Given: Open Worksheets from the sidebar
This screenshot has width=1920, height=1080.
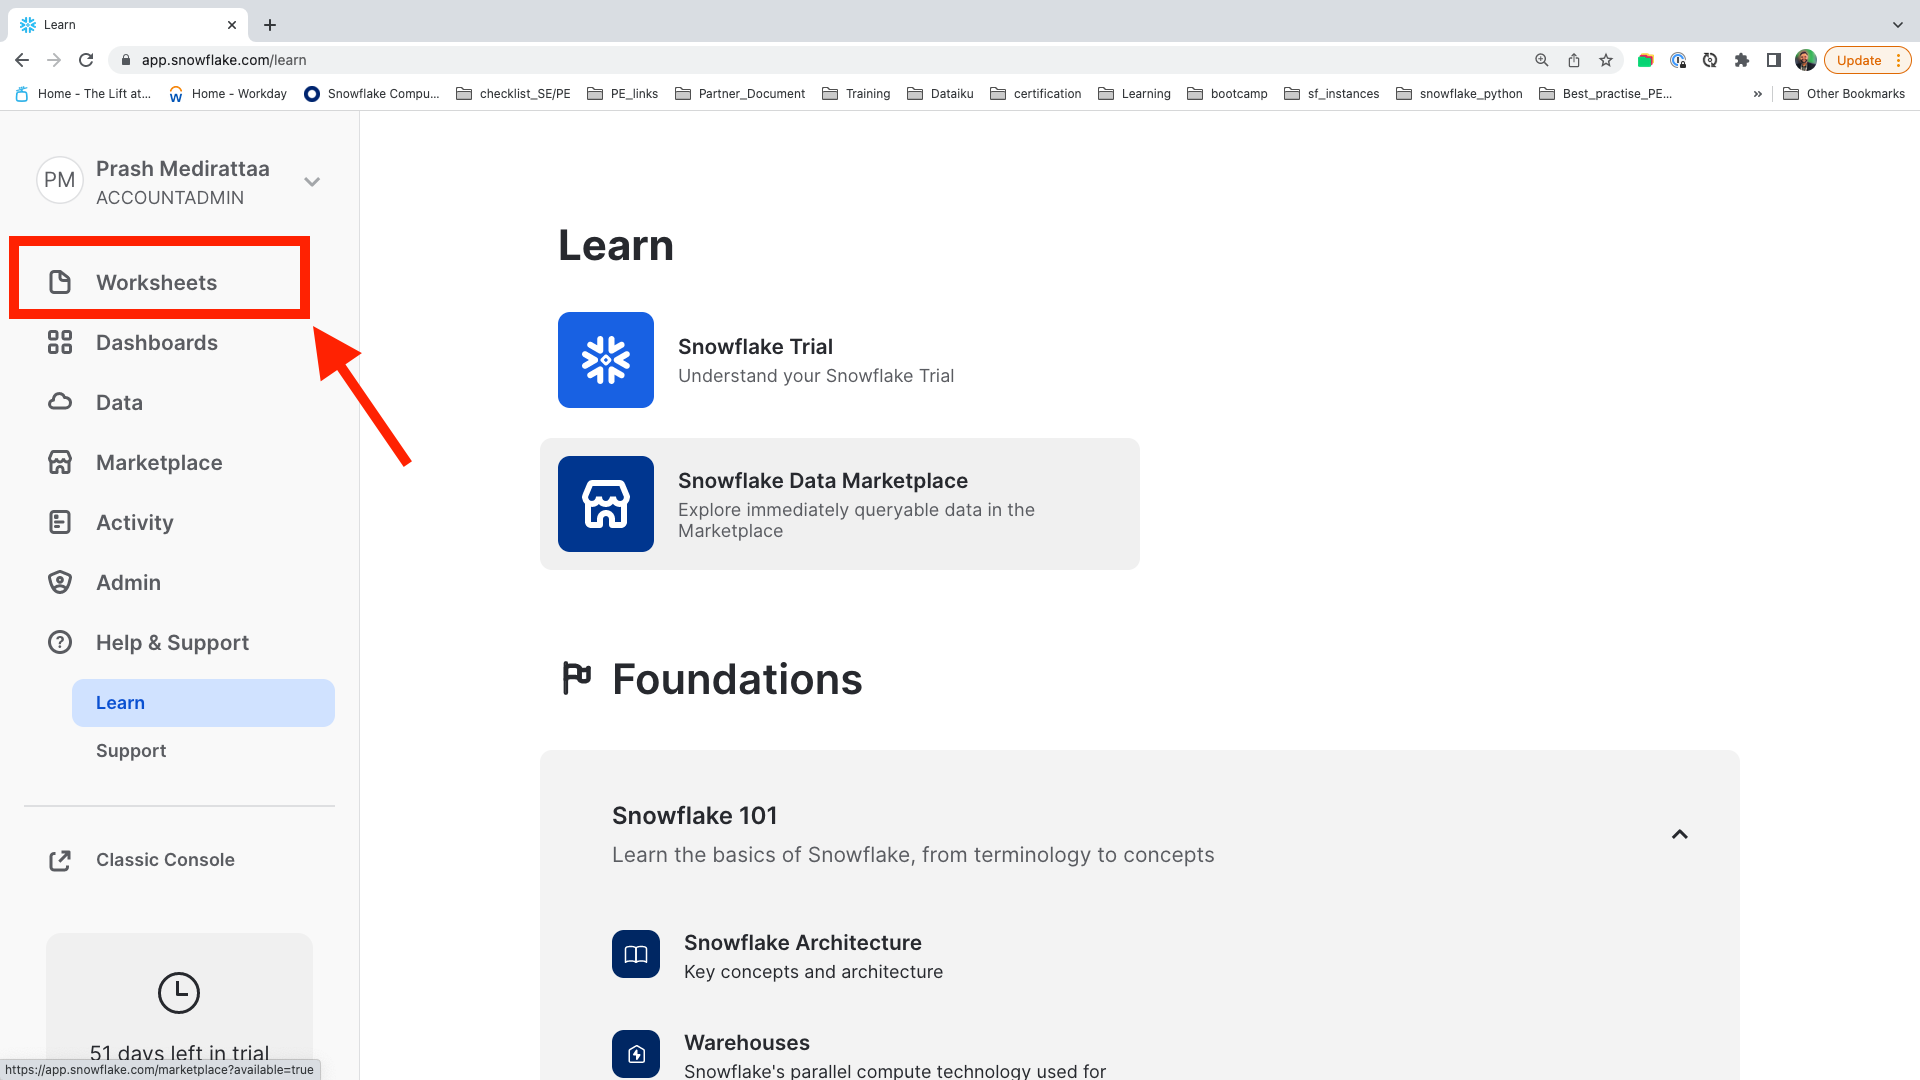Looking at the screenshot, I should (156, 282).
